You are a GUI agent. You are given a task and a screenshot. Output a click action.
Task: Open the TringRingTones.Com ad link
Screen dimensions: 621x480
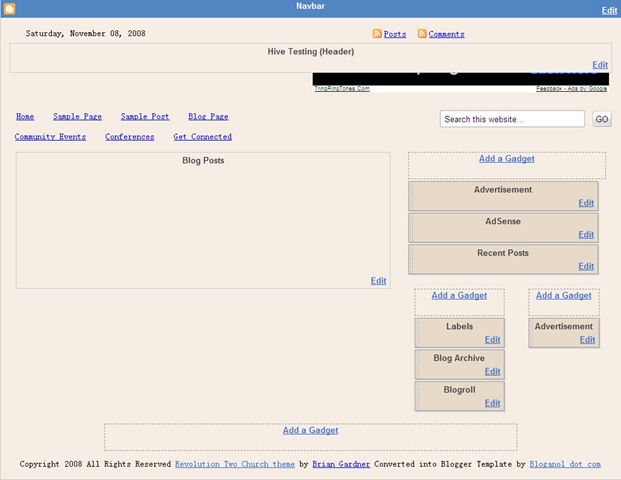[342, 89]
